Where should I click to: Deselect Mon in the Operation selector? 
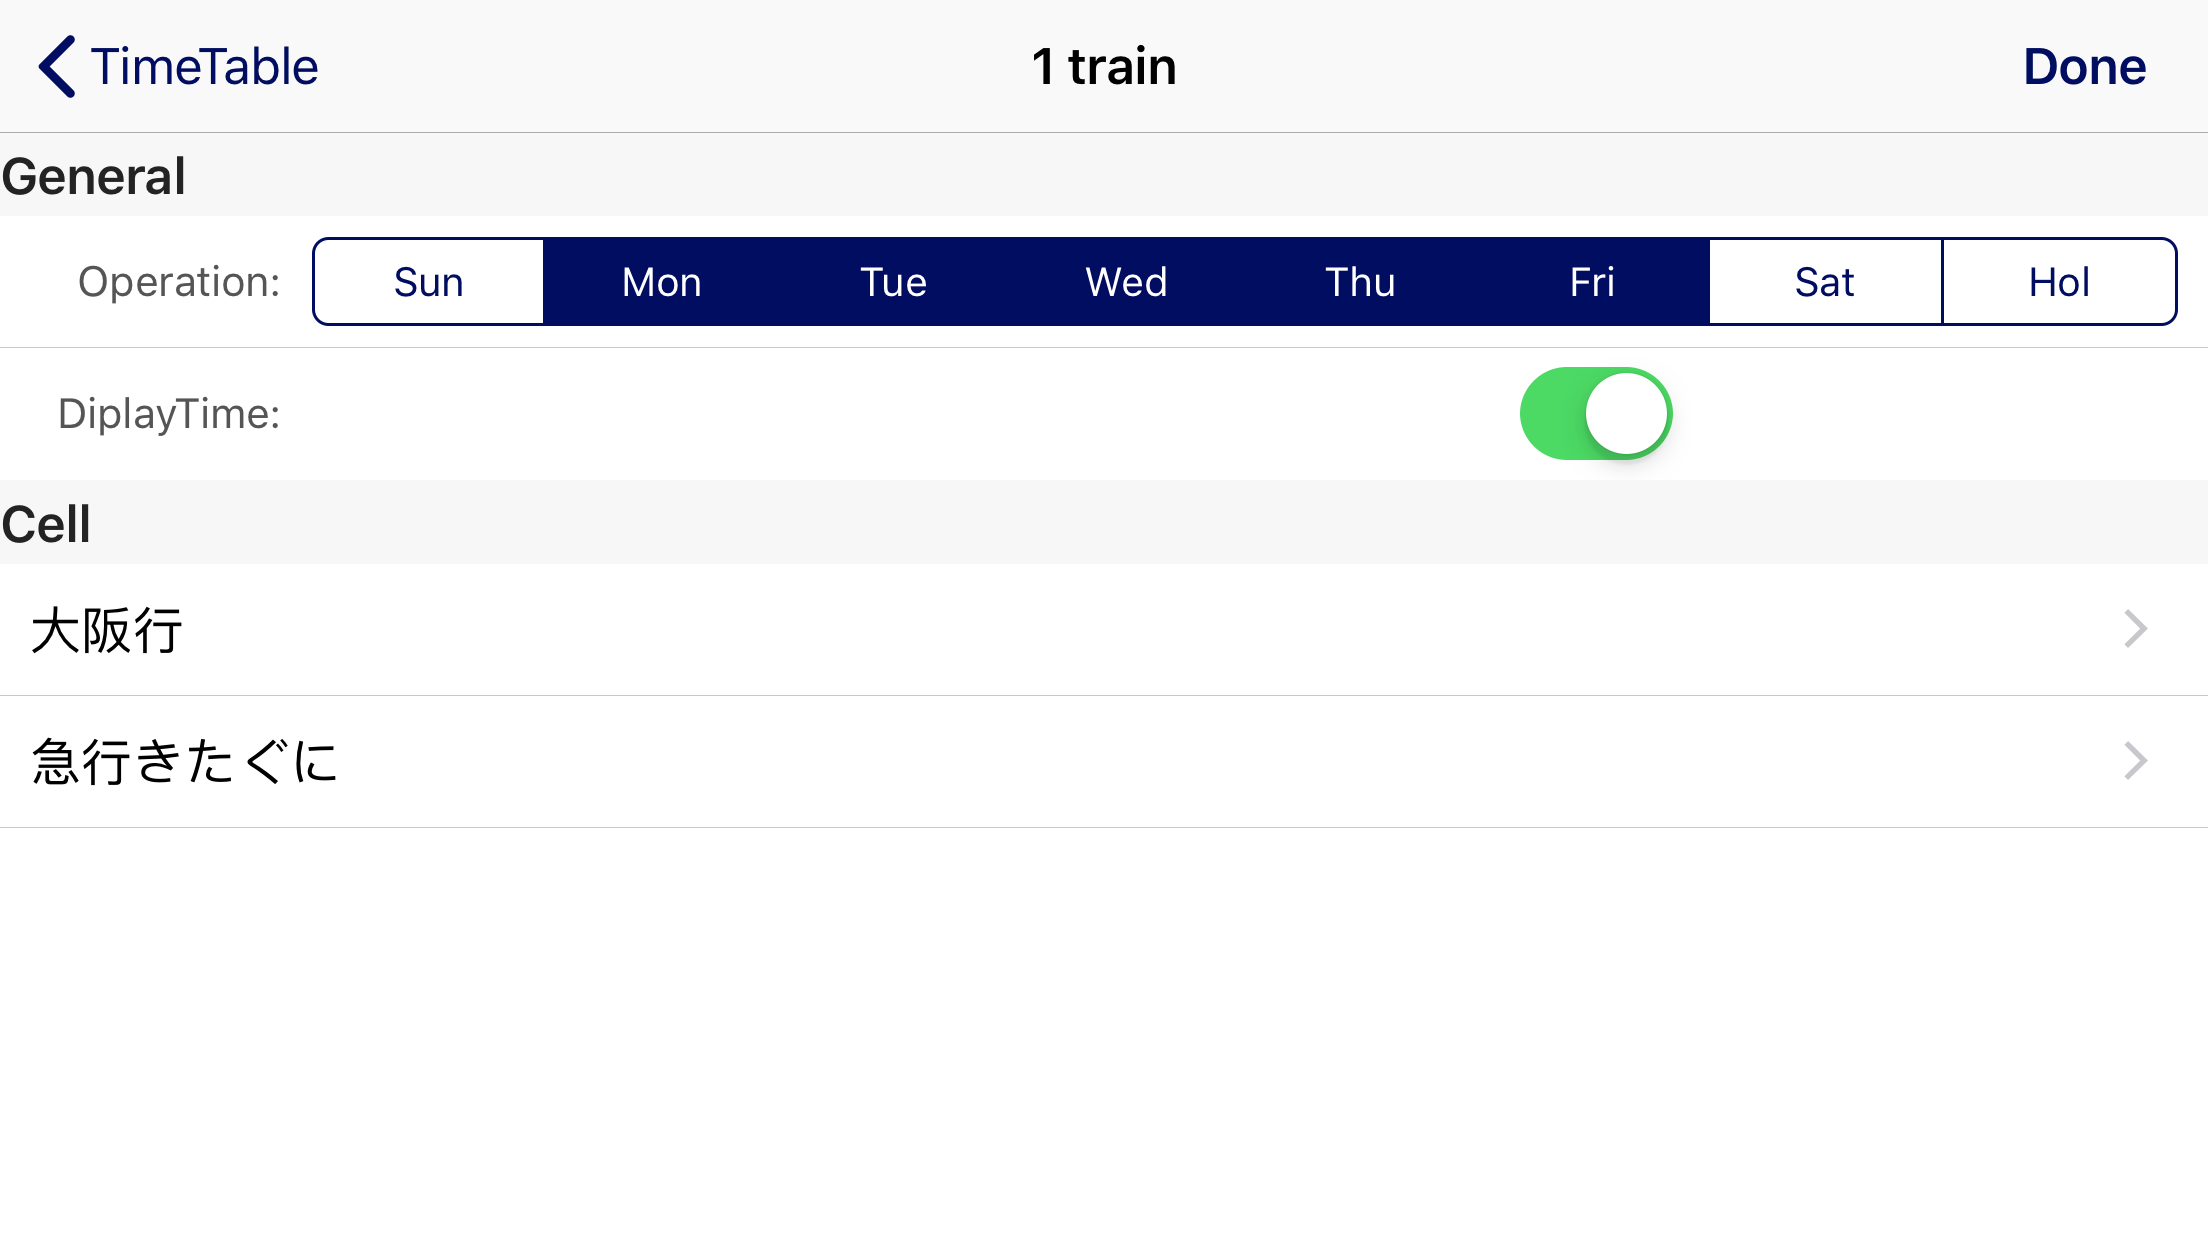(x=661, y=282)
